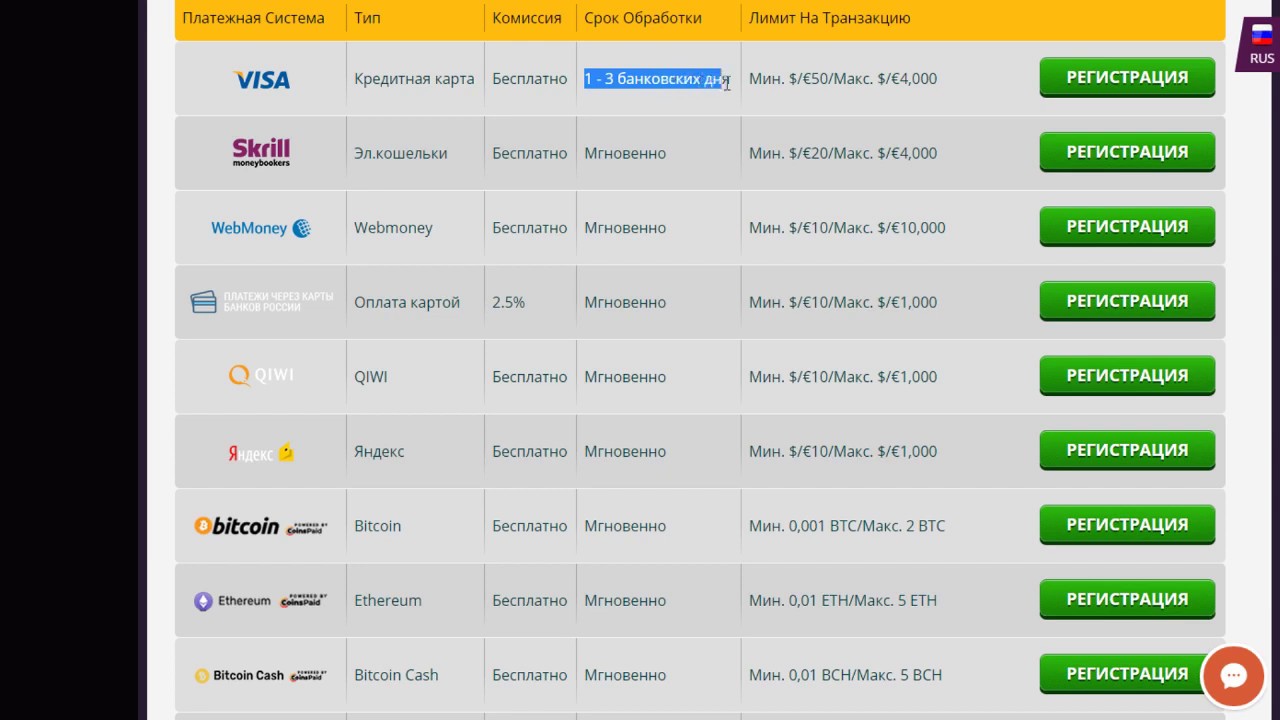Click the Visa limit Мин. $/€50/Макс. $/€4,000
Image resolution: width=1280 pixels, height=720 pixels.
[843, 79]
